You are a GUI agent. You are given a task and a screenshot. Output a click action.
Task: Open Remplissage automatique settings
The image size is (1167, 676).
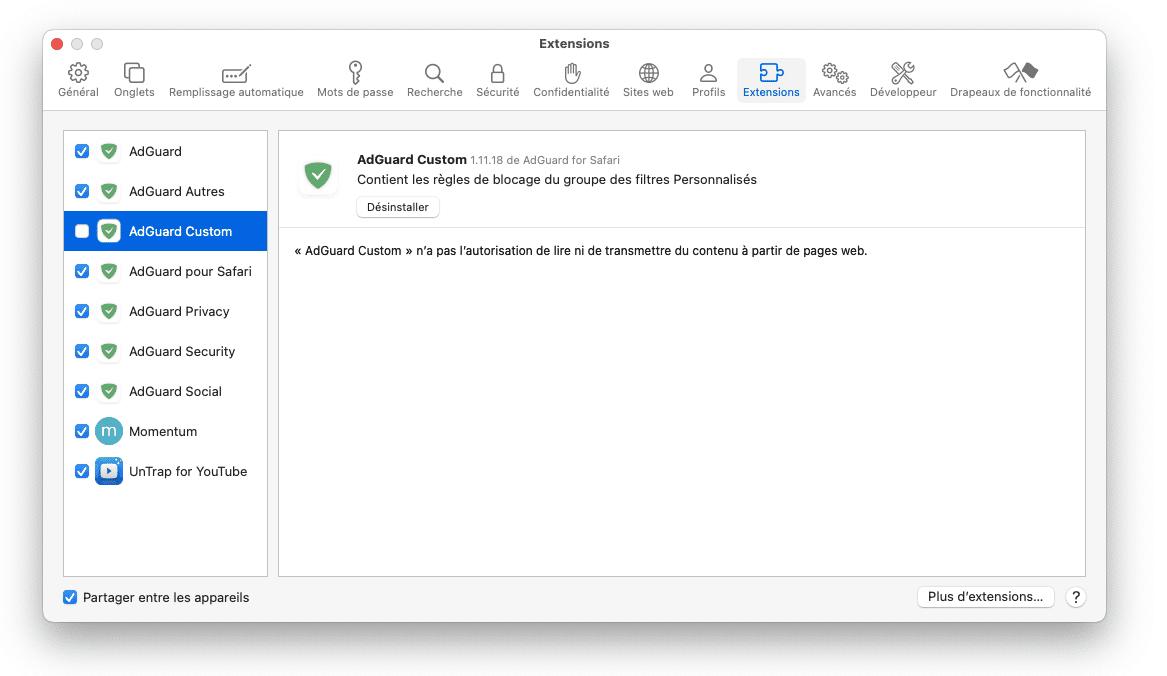click(x=236, y=80)
